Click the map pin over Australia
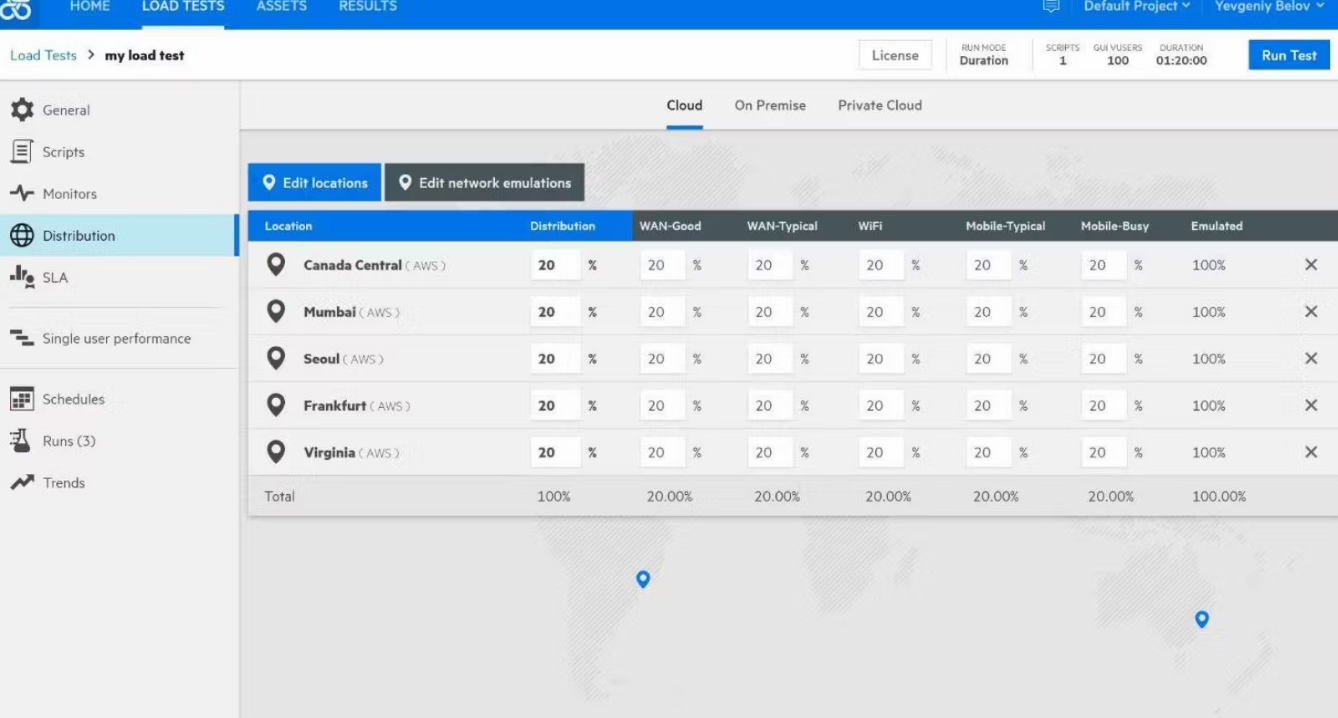The width and height of the screenshot is (1338, 718). (x=1202, y=619)
